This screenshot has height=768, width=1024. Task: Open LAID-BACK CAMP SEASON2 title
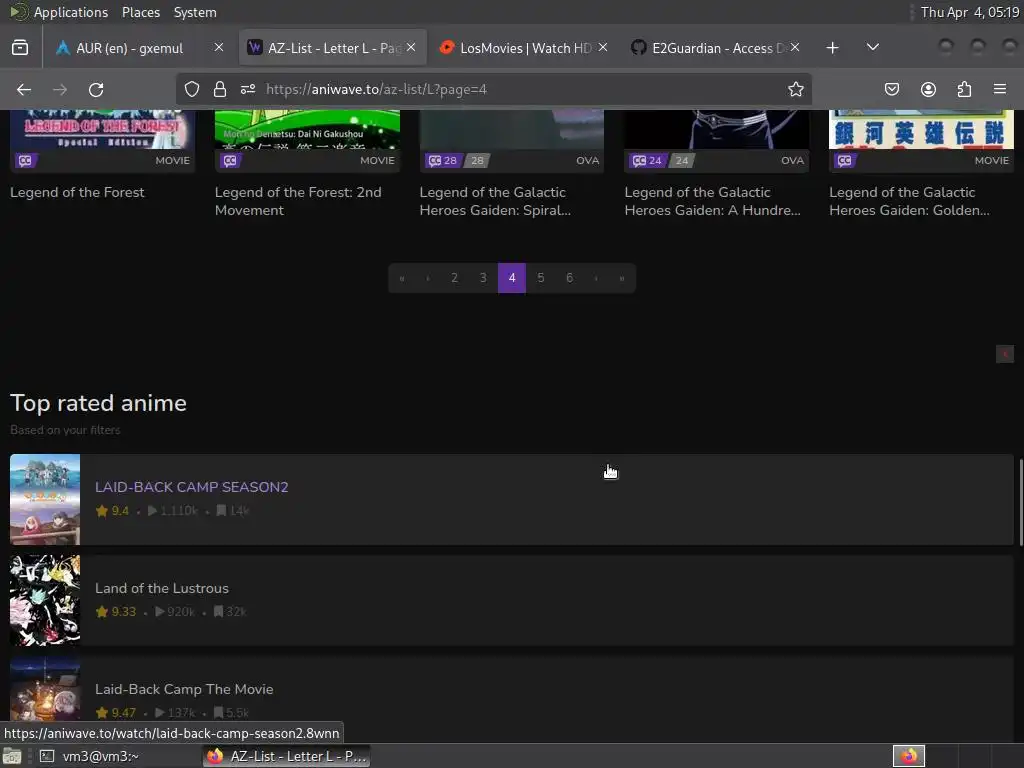191,487
